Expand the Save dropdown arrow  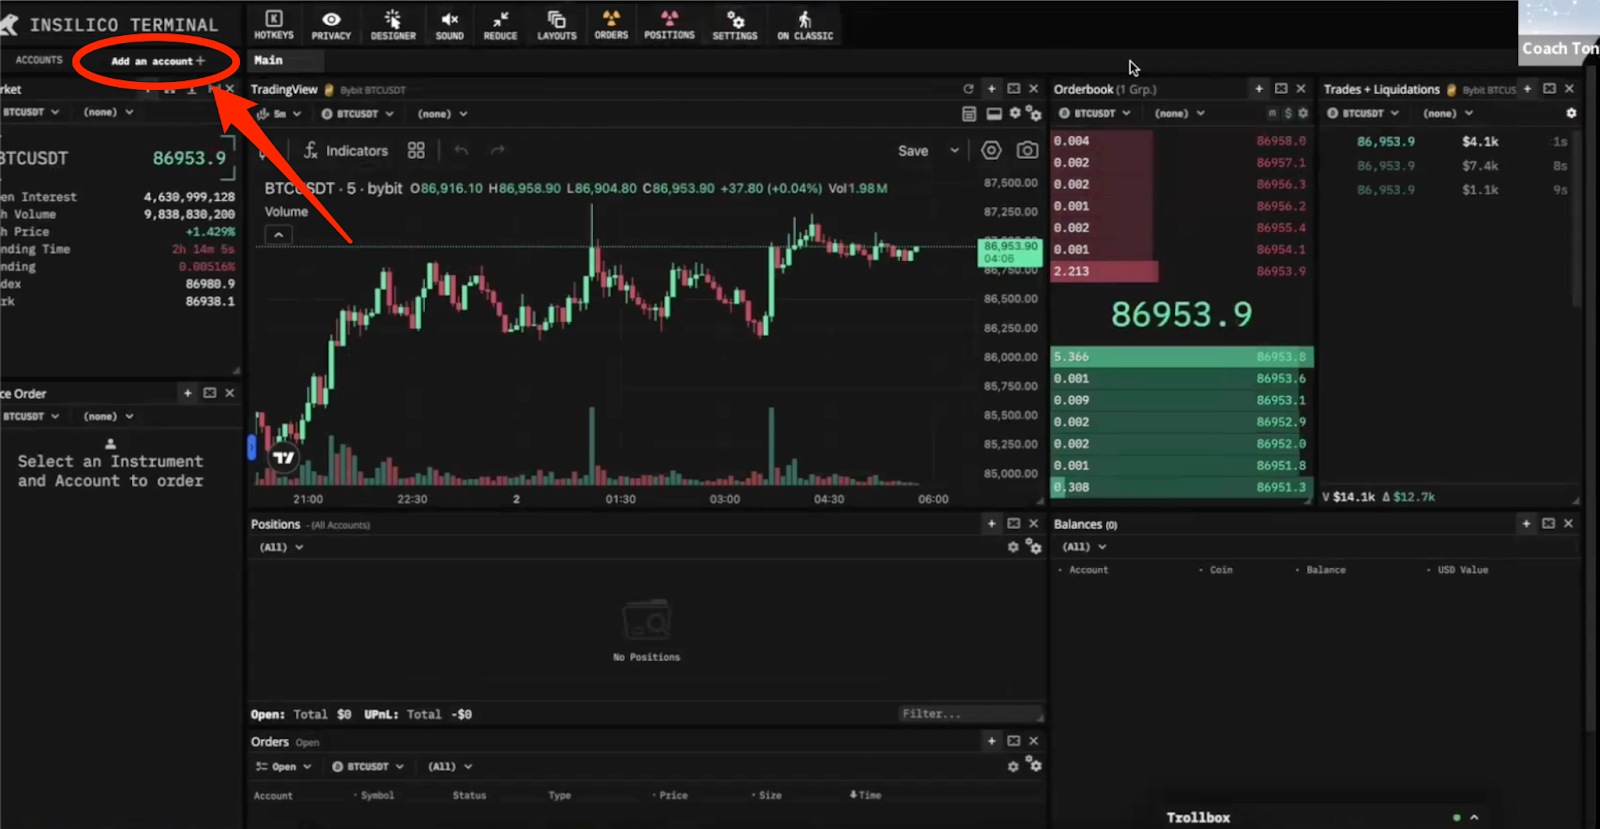tap(954, 151)
